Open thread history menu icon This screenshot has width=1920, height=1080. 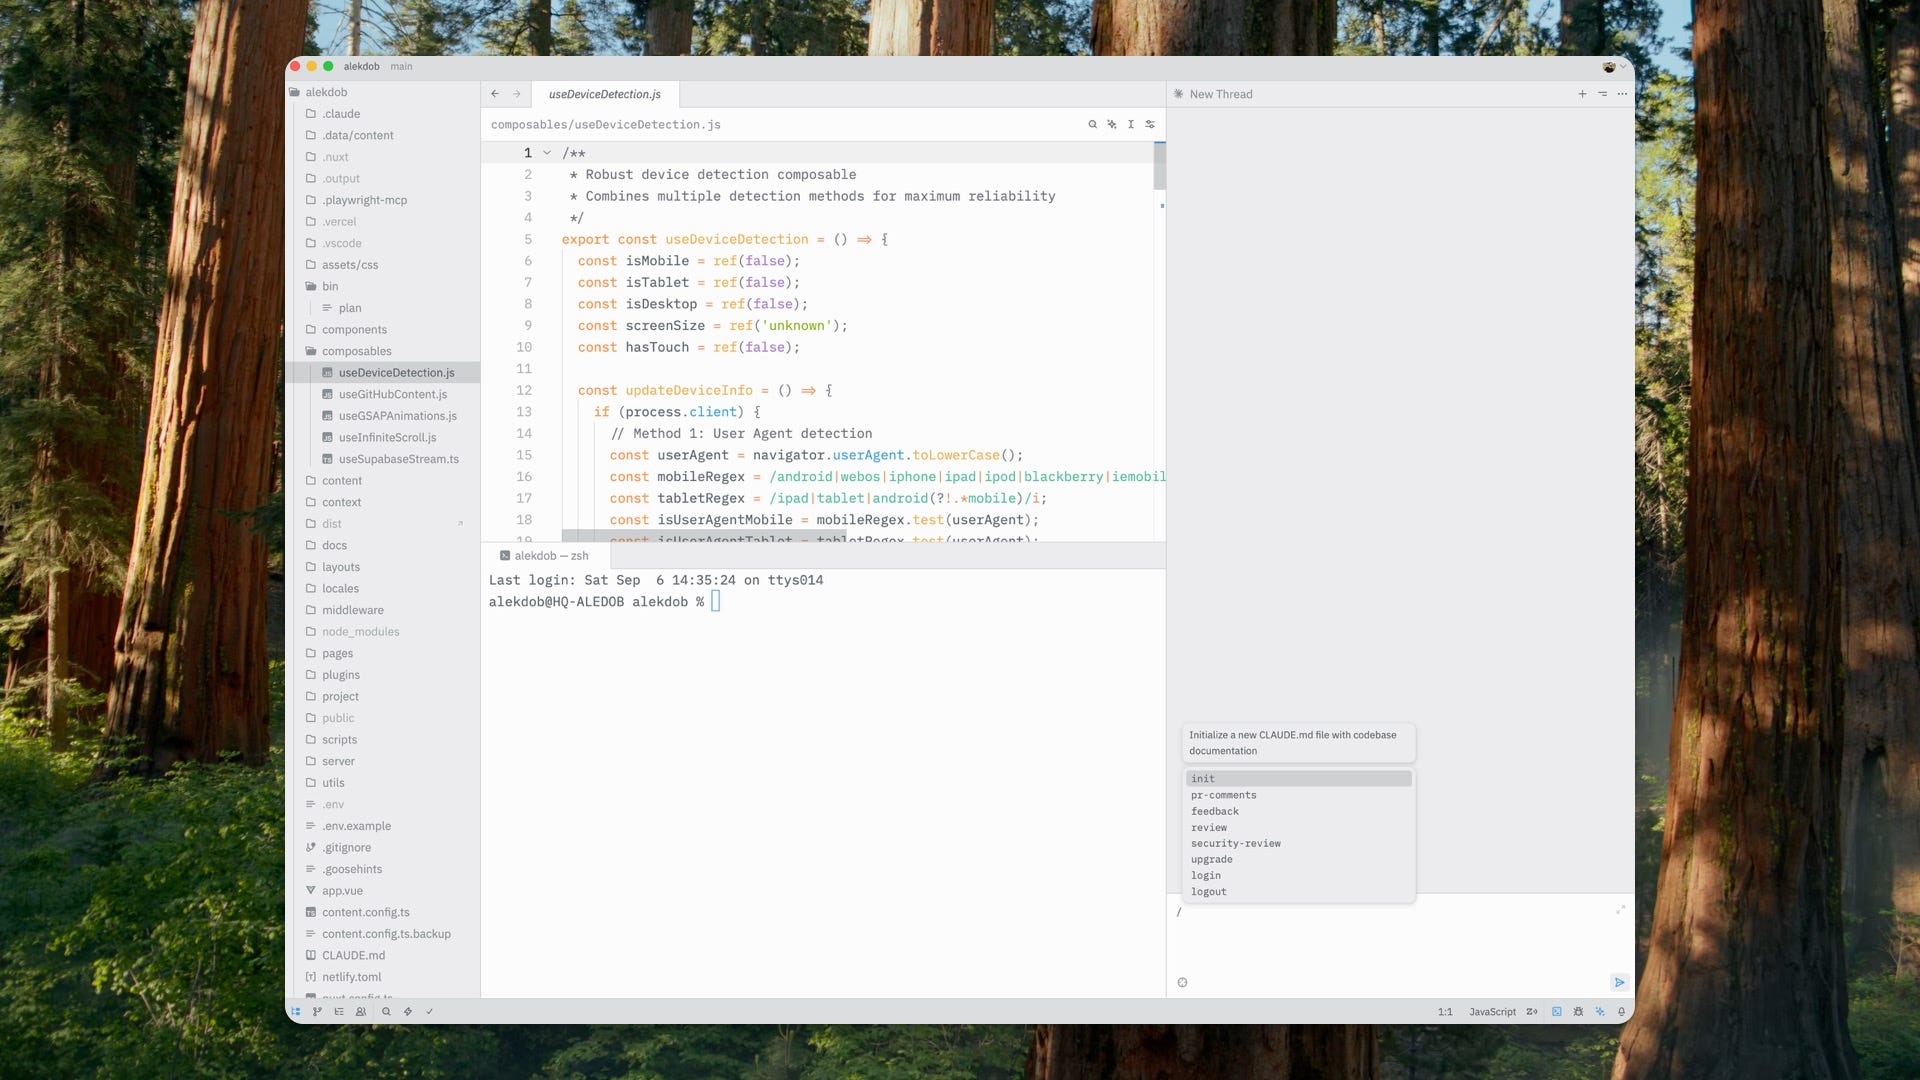1602,94
